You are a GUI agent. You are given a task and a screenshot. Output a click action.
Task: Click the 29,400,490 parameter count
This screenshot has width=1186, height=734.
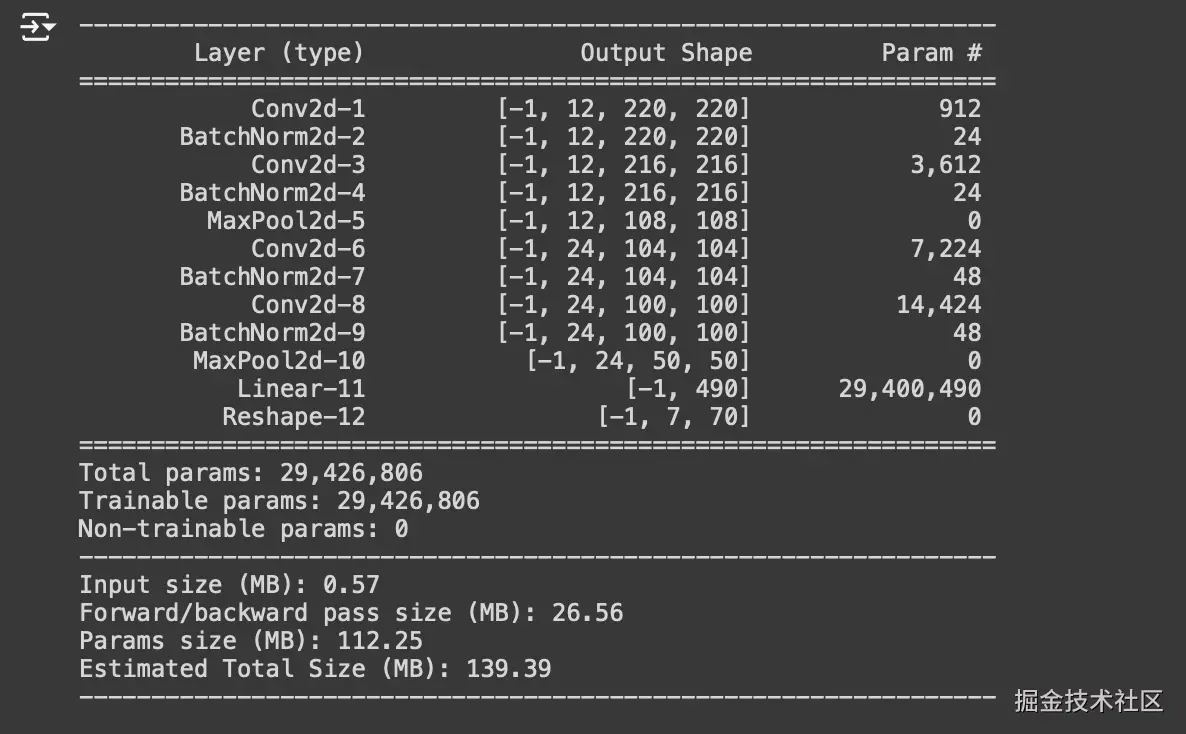point(909,388)
